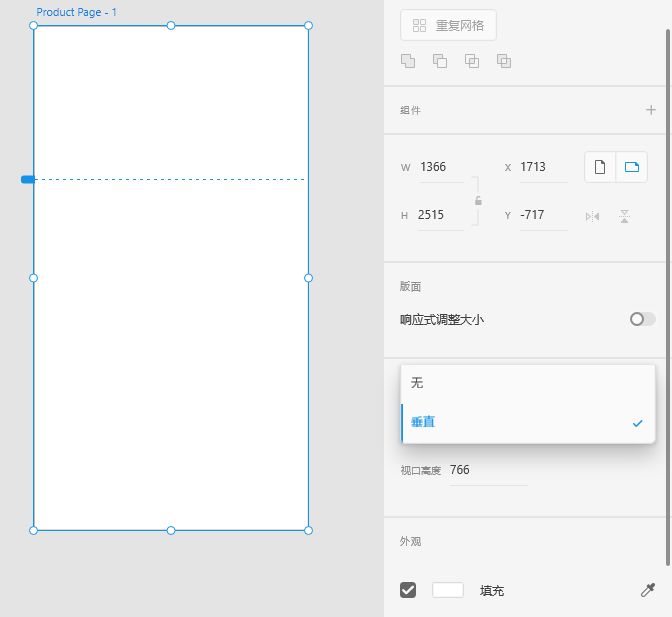Click the flip vertical icon

coord(624,216)
